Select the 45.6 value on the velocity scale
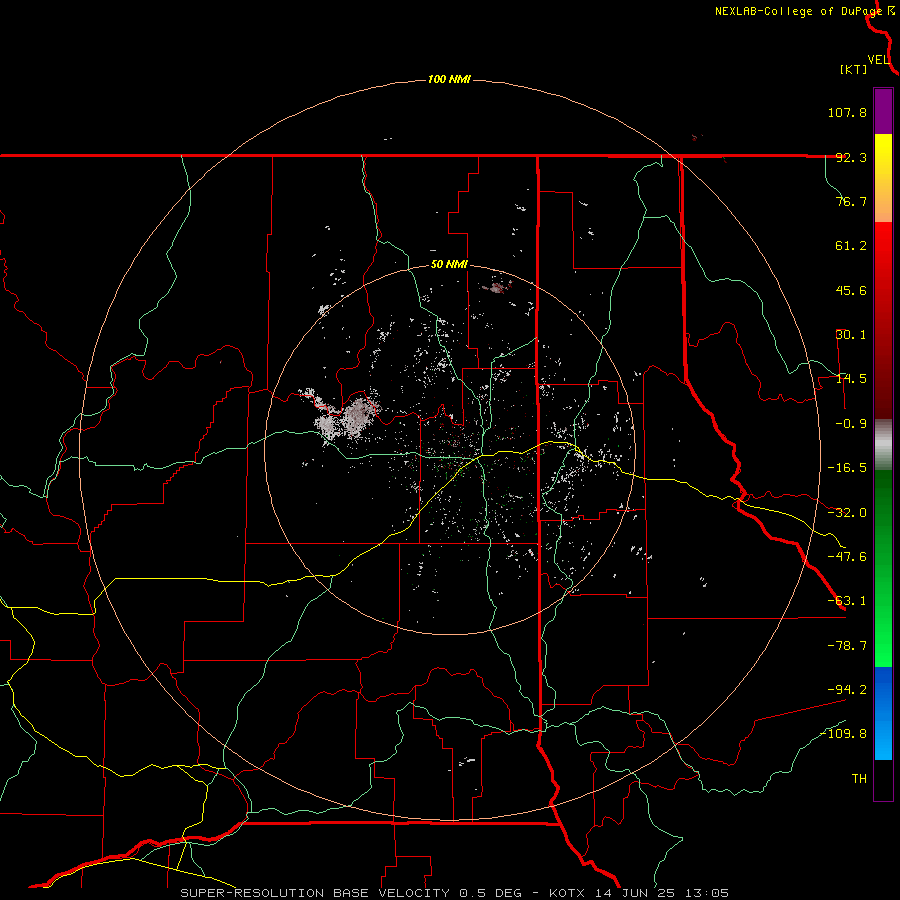The width and height of the screenshot is (900, 900). 851,290
